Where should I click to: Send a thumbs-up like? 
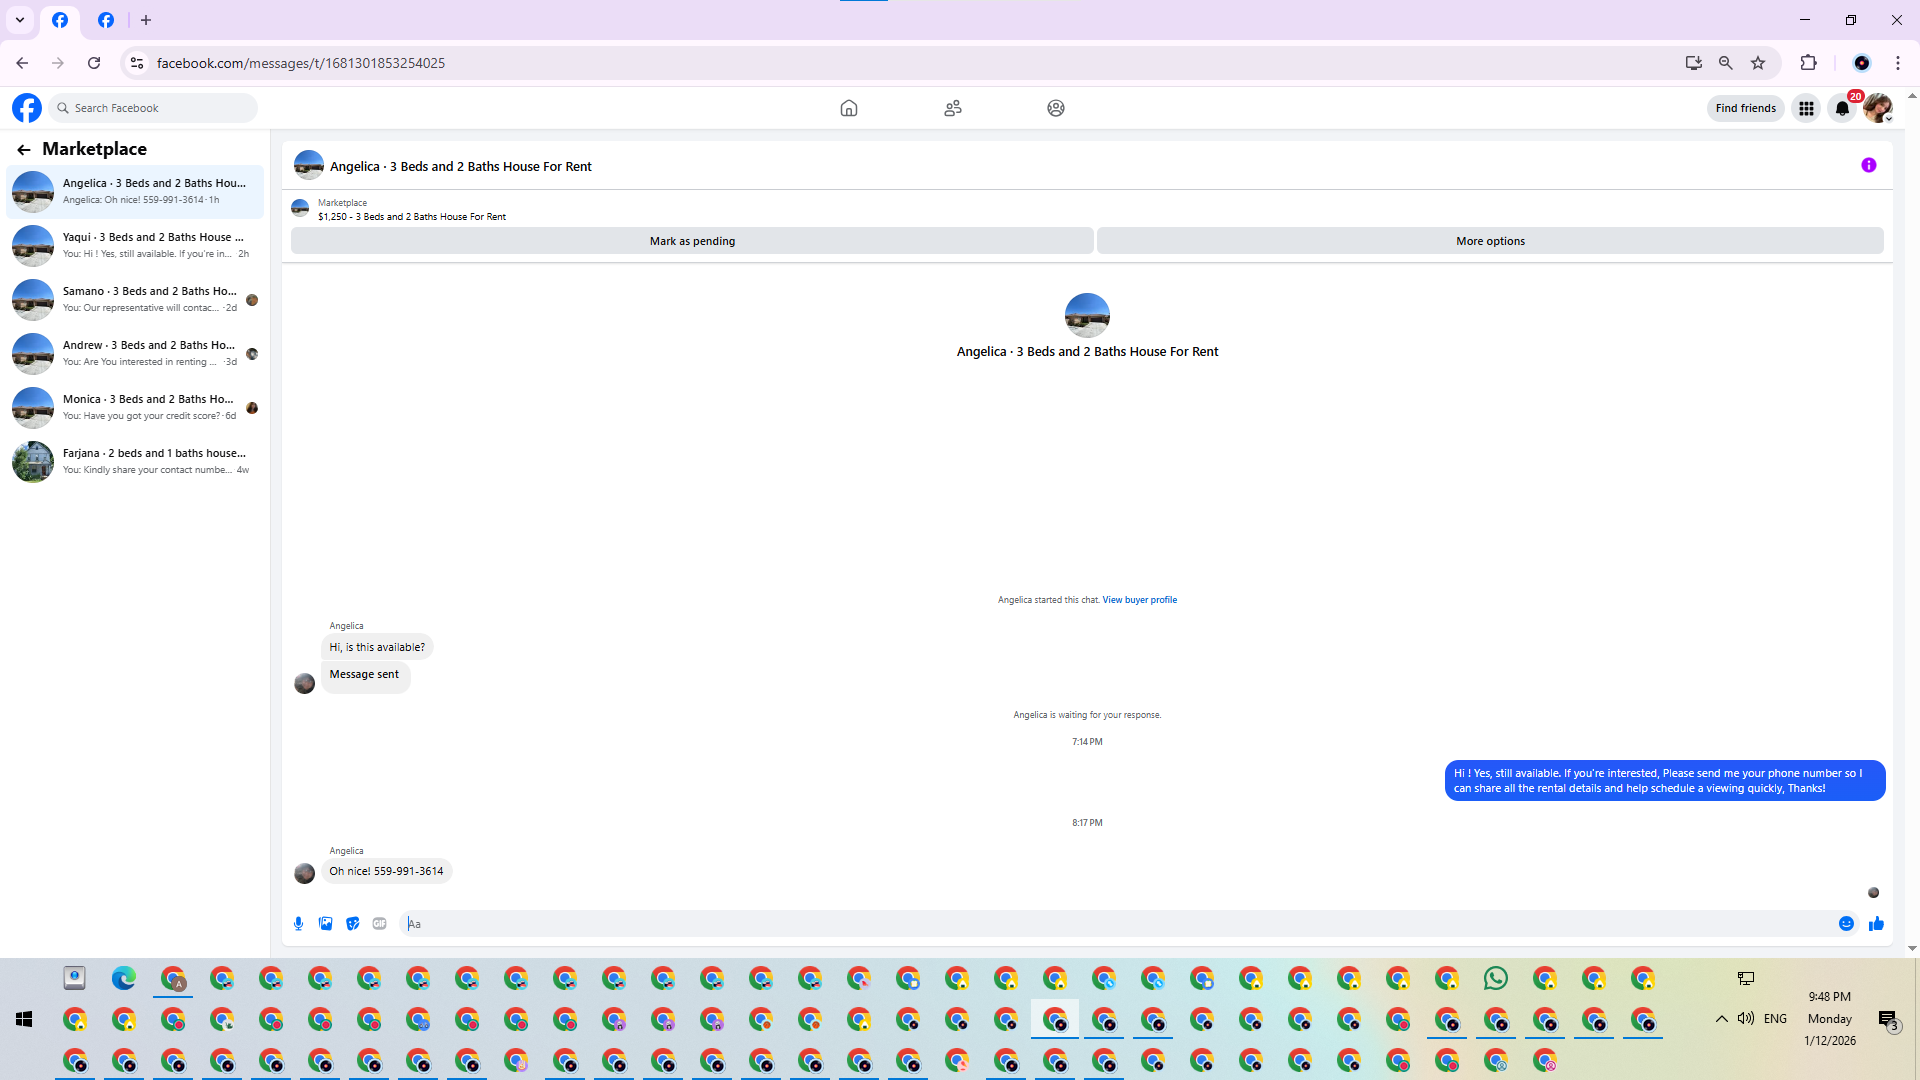1876,924
